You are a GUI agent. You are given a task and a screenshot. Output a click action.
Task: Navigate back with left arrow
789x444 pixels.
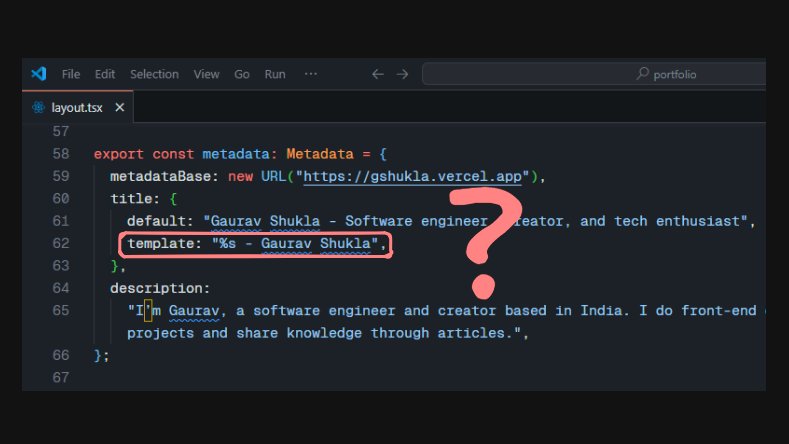point(378,75)
